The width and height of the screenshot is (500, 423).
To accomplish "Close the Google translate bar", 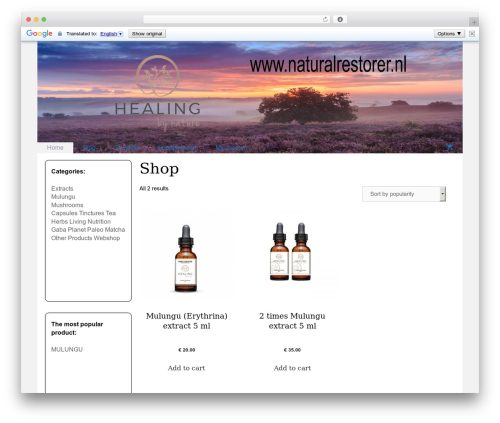I will point(472,34).
